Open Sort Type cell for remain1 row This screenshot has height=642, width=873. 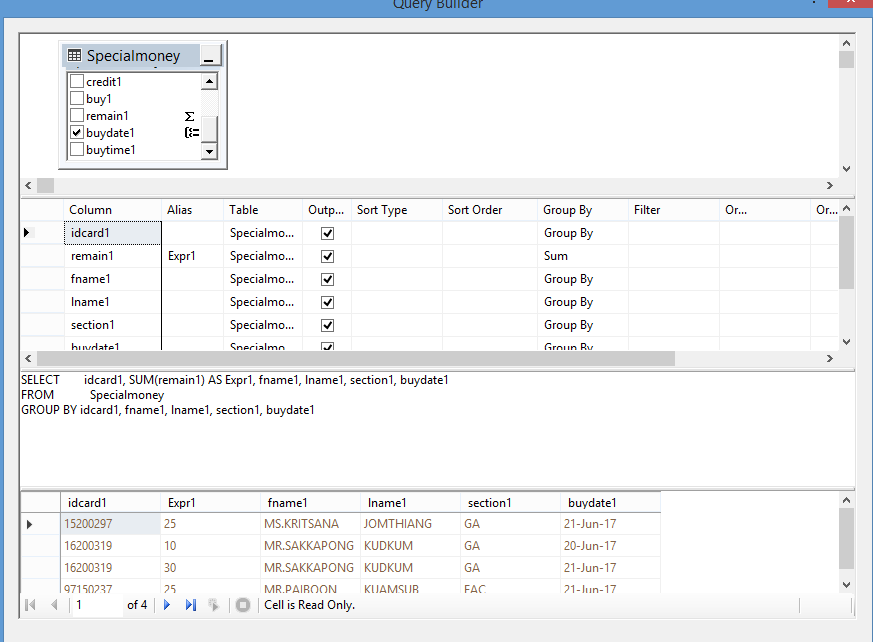click(397, 256)
